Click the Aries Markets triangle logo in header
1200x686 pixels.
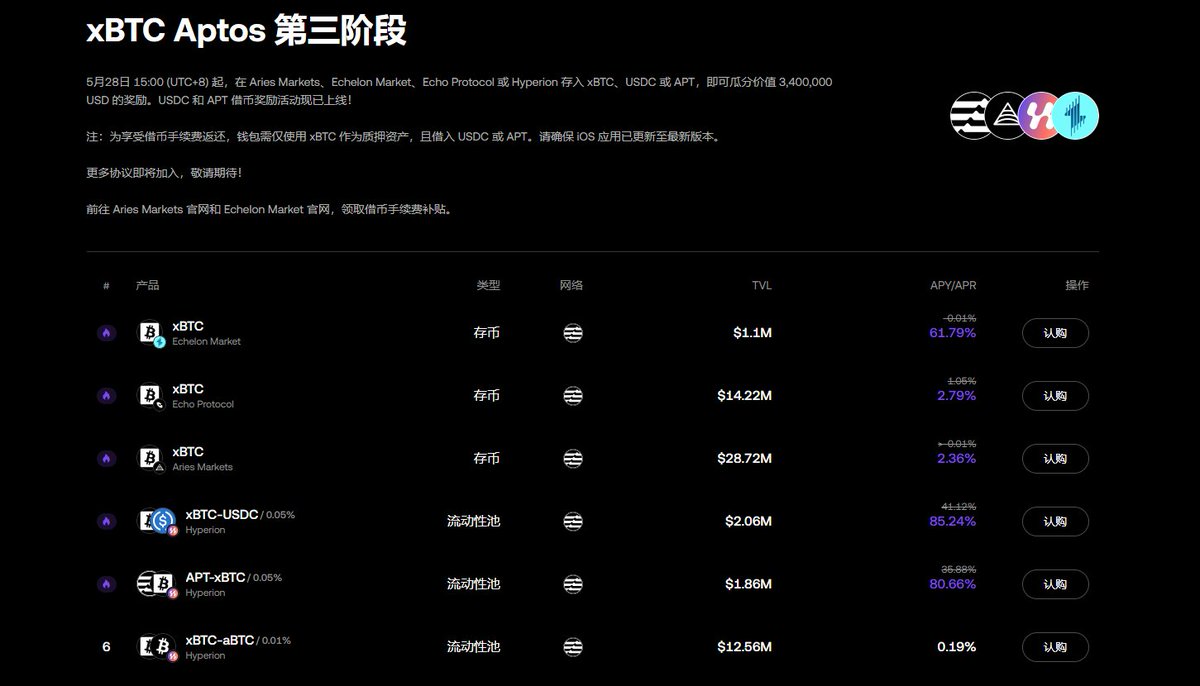[x=1005, y=116]
